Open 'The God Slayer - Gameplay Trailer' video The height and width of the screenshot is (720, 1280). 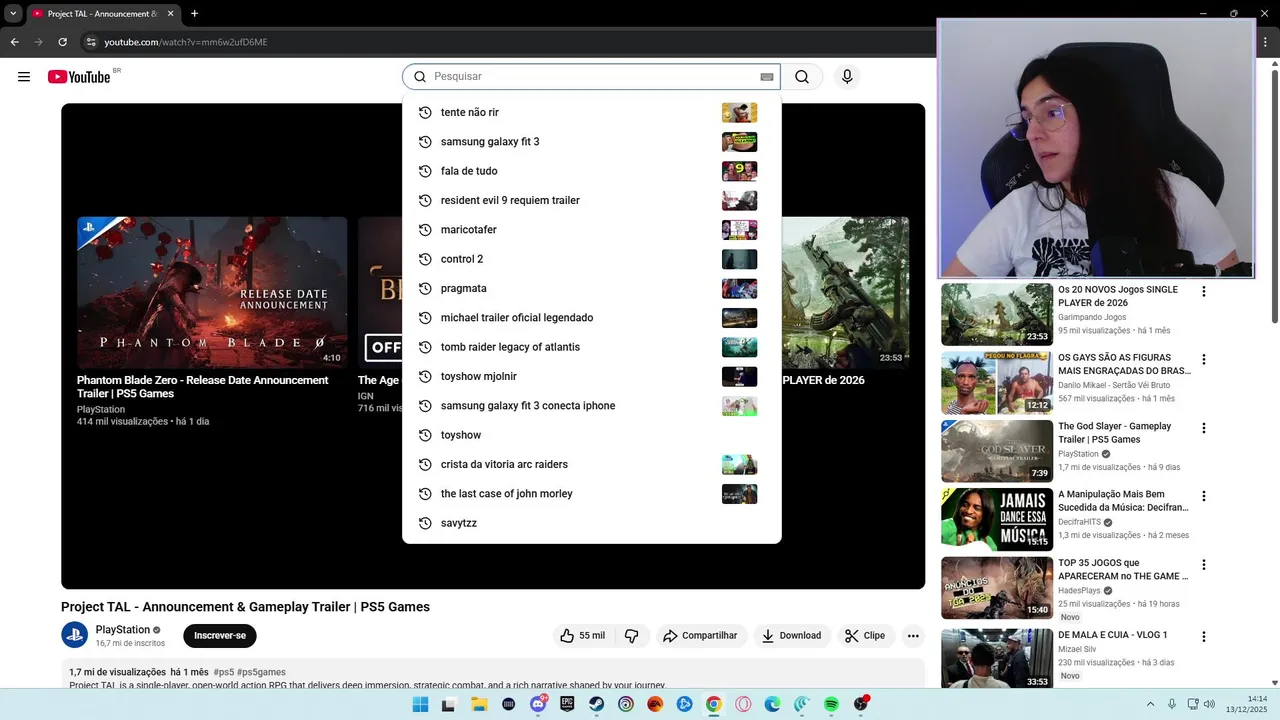click(997, 451)
